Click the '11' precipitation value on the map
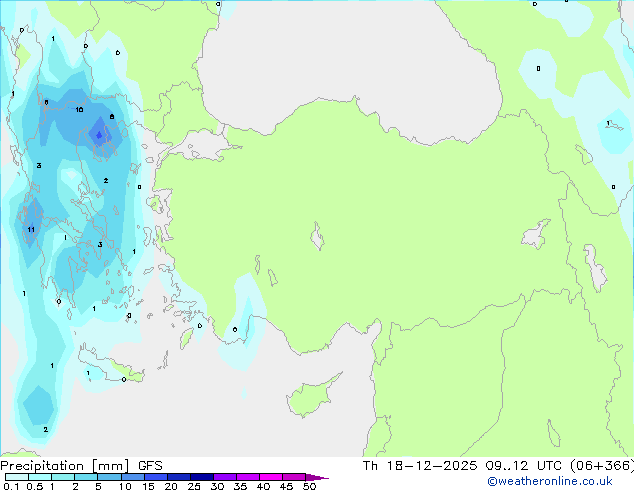Image resolution: width=634 pixels, height=490 pixels. tap(31, 230)
